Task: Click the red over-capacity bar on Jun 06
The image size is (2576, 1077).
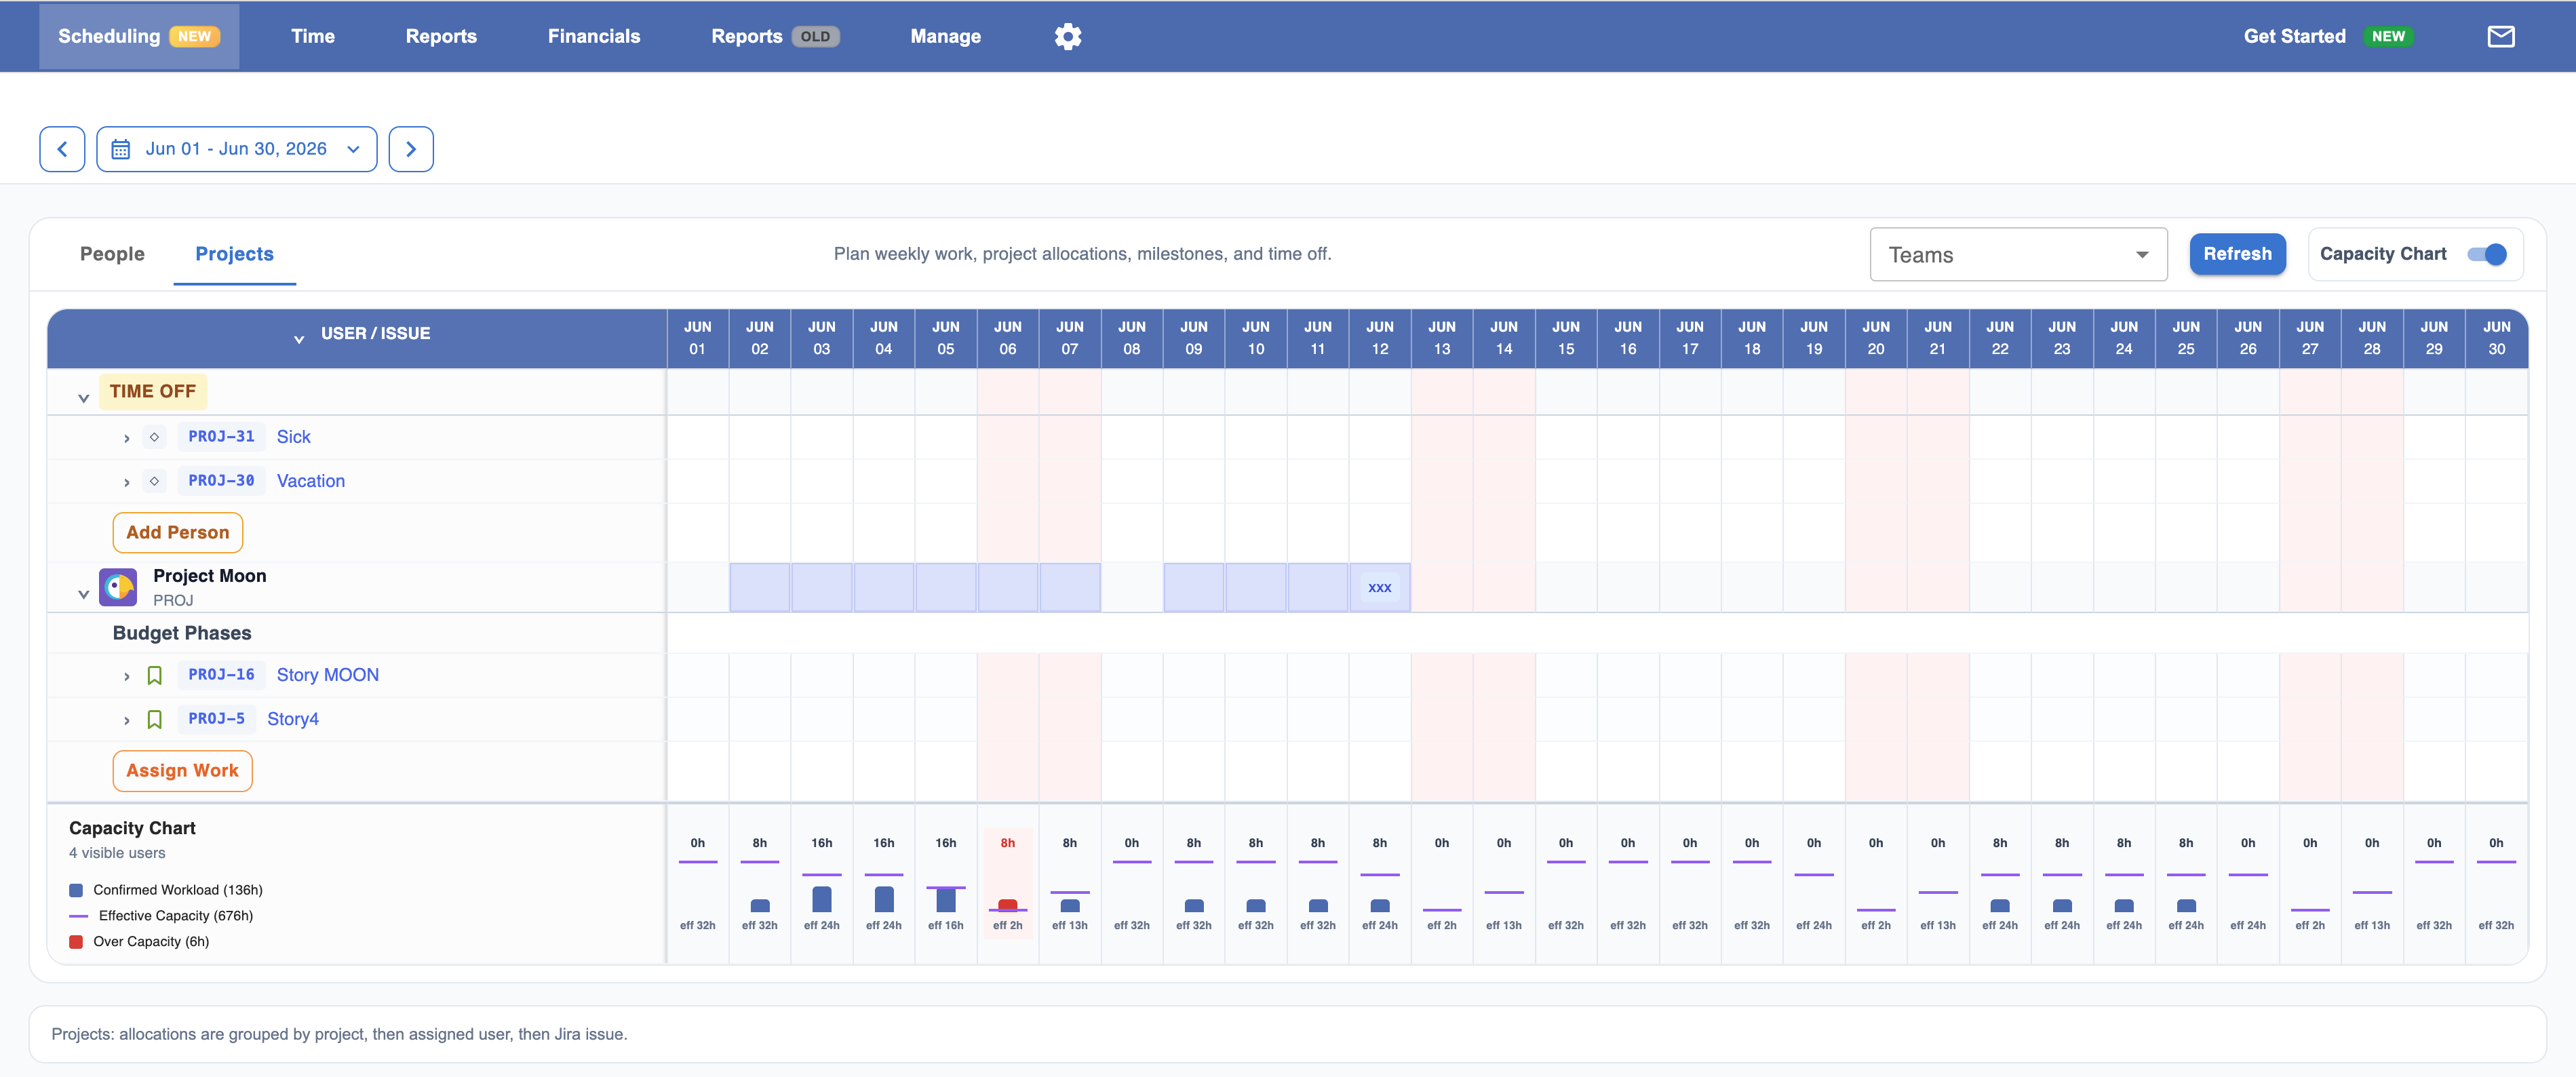Action: pyautogui.click(x=1008, y=905)
